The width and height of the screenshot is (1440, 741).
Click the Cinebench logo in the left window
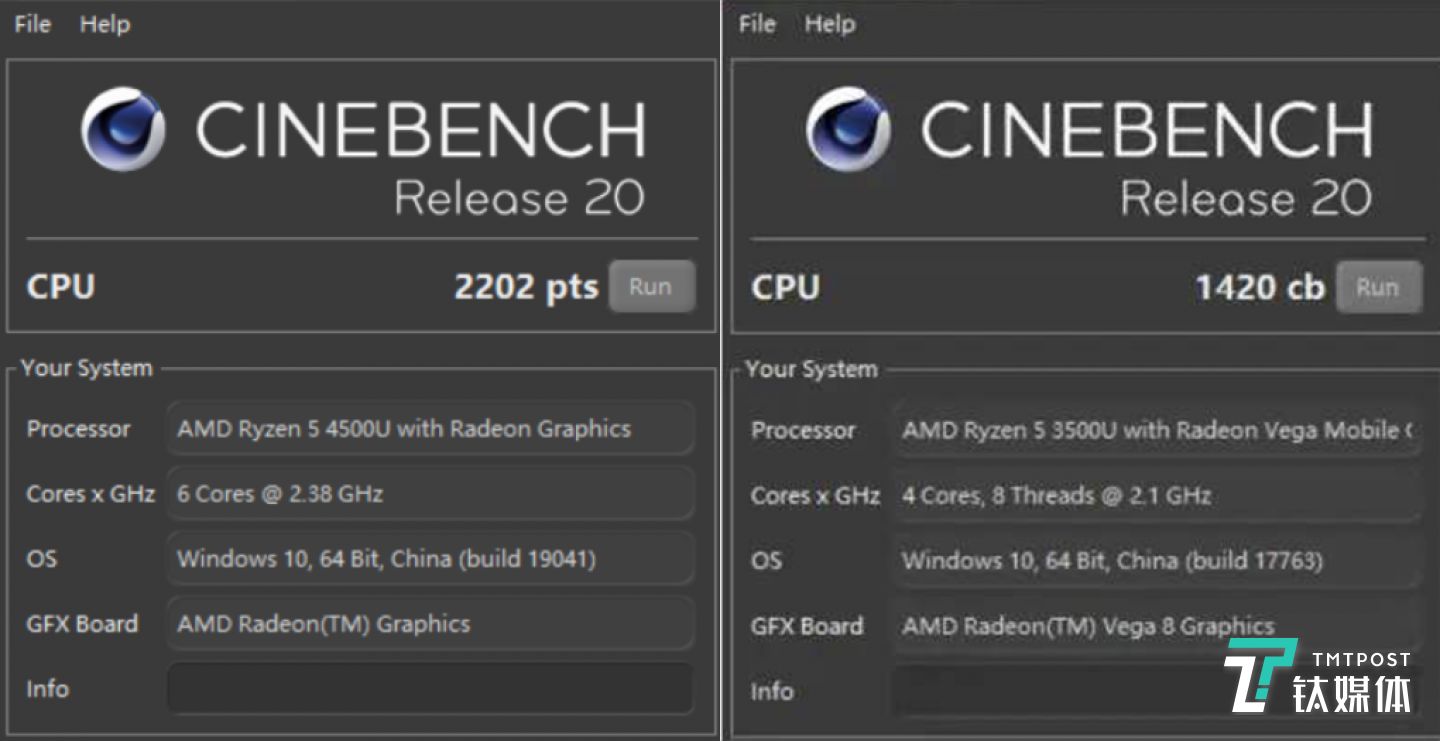(x=122, y=128)
